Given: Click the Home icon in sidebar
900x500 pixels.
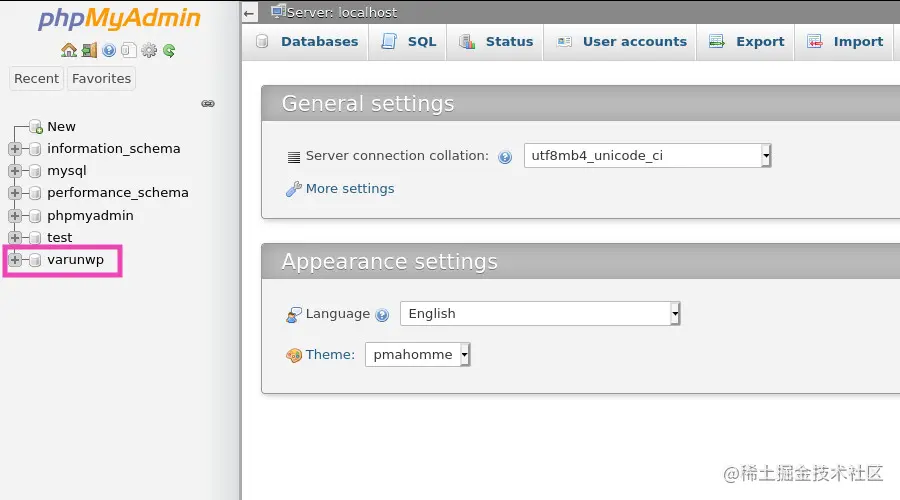Looking at the screenshot, I should pyautogui.click(x=68, y=50).
